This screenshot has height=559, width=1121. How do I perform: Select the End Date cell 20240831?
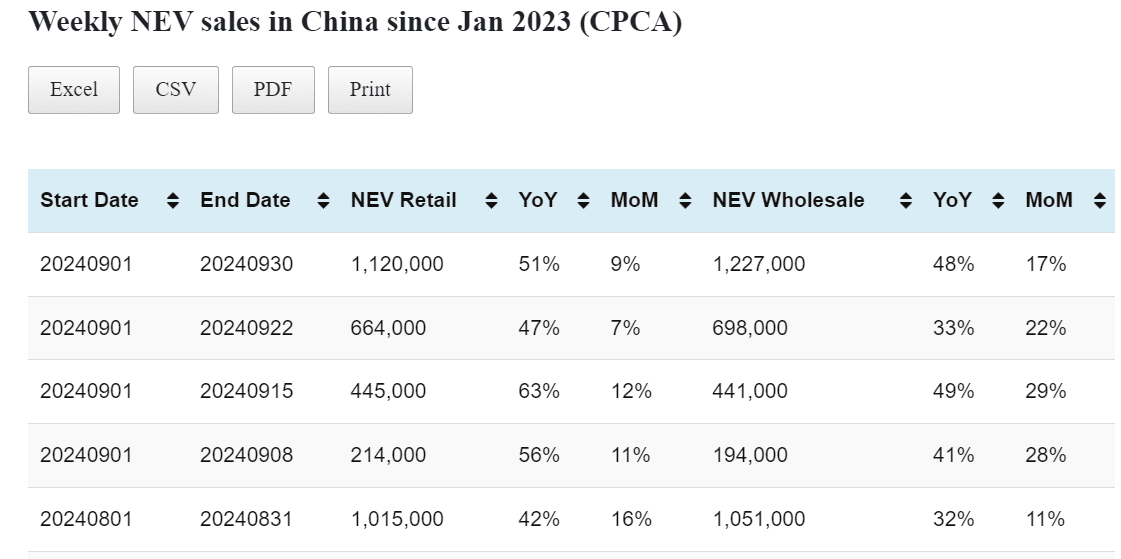coord(247,519)
